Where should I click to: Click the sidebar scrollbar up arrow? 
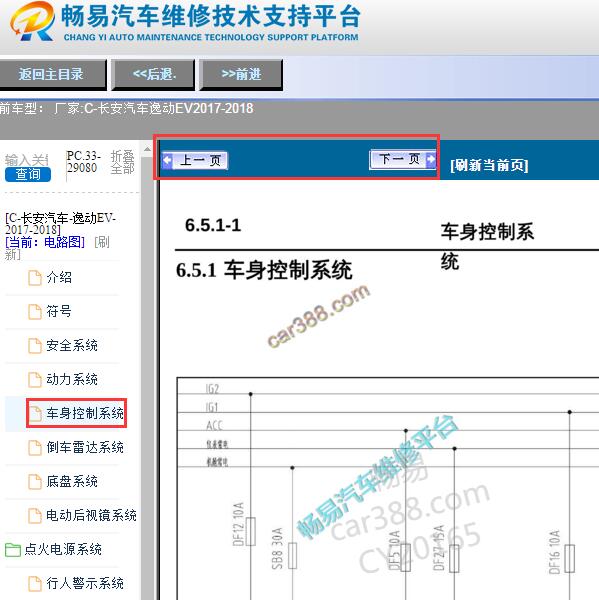click(x=147, y=150)
